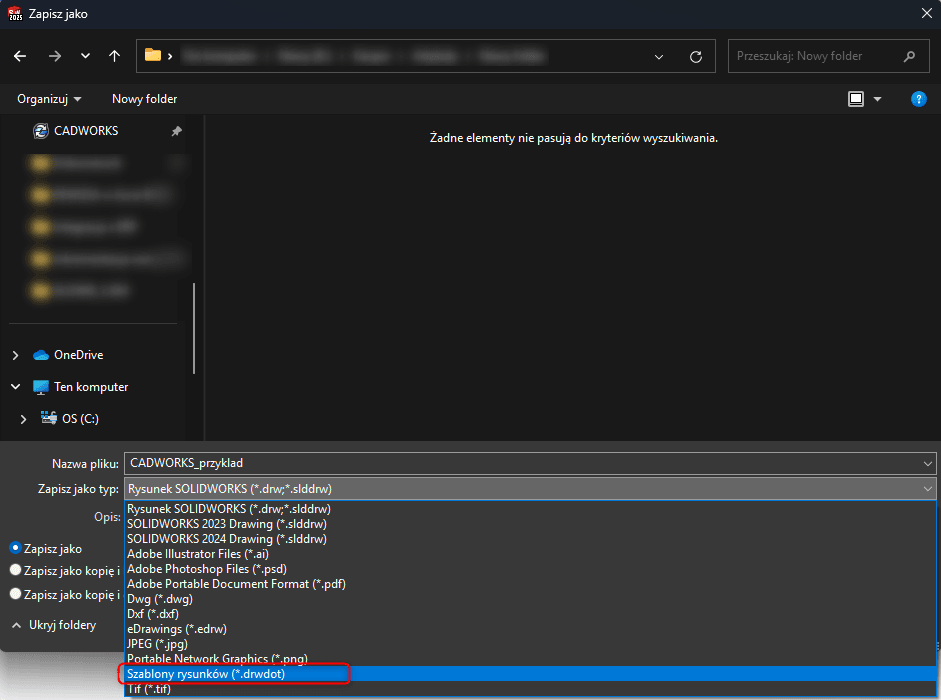Choose the eDrawings (*.edrw) type
Screen dimensions: 941x700
tap(530, 629)
